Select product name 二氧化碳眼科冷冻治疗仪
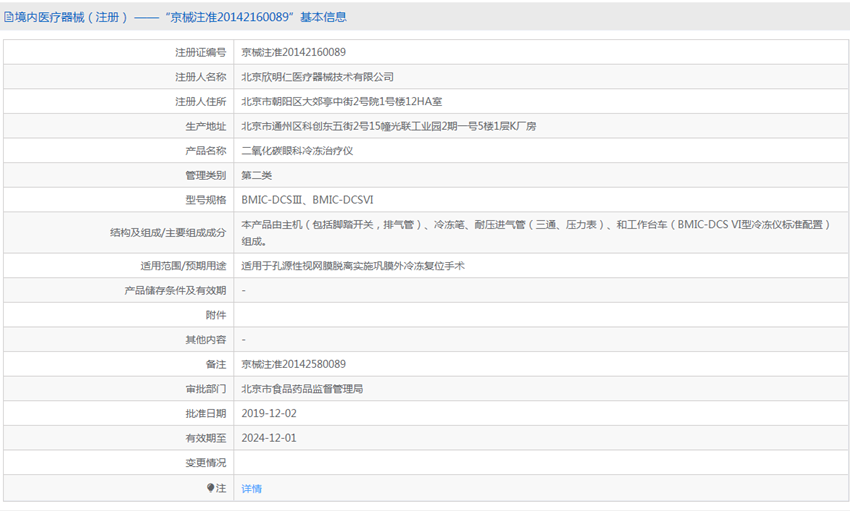 click(297, 151)
